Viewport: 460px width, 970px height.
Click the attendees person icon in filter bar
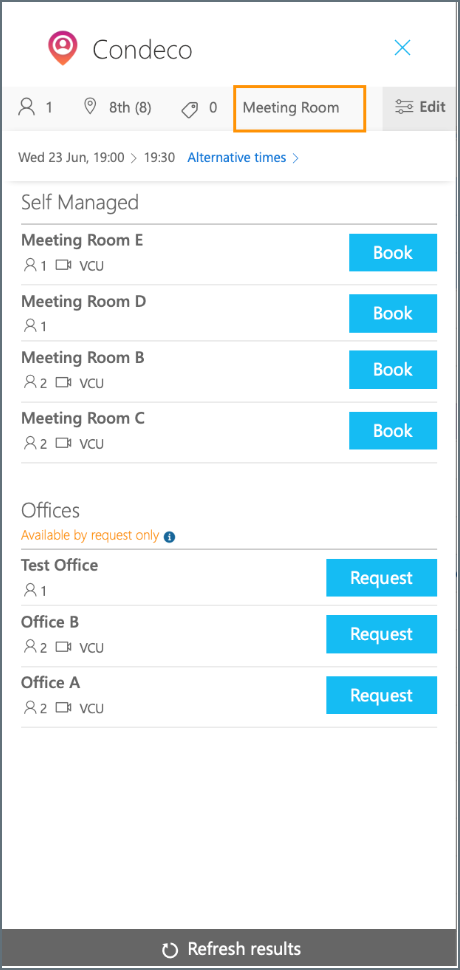click(27, 108)
